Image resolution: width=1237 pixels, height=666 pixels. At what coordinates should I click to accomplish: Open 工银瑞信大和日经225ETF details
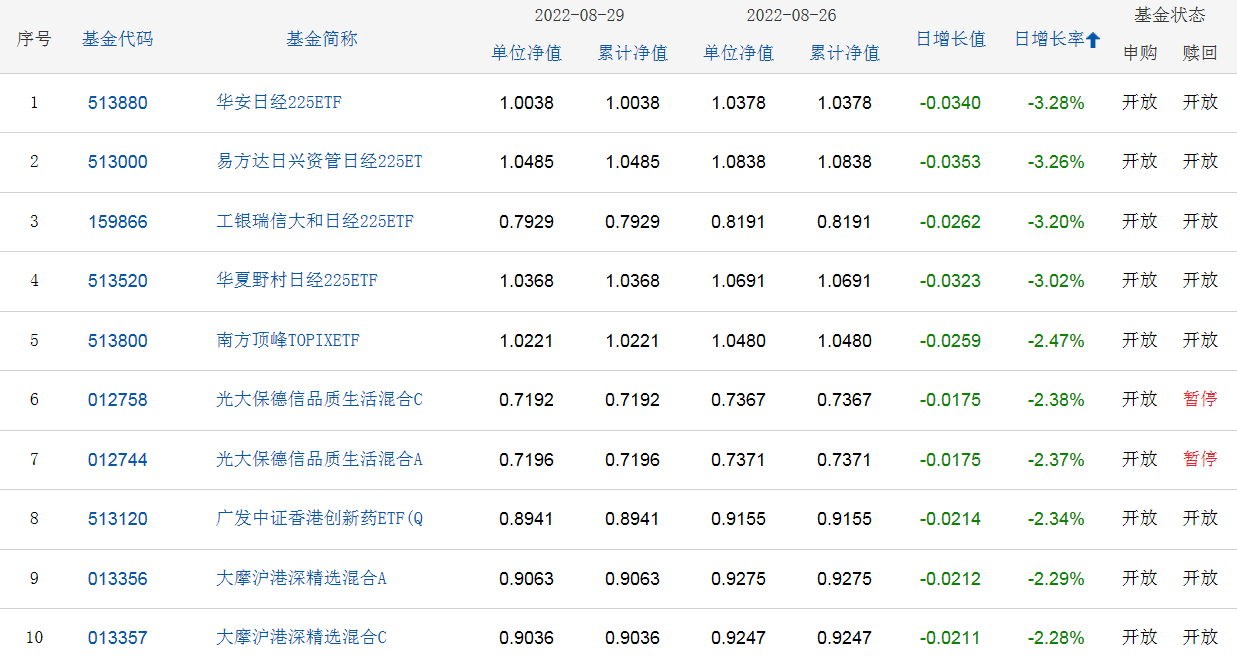[314, 222]
